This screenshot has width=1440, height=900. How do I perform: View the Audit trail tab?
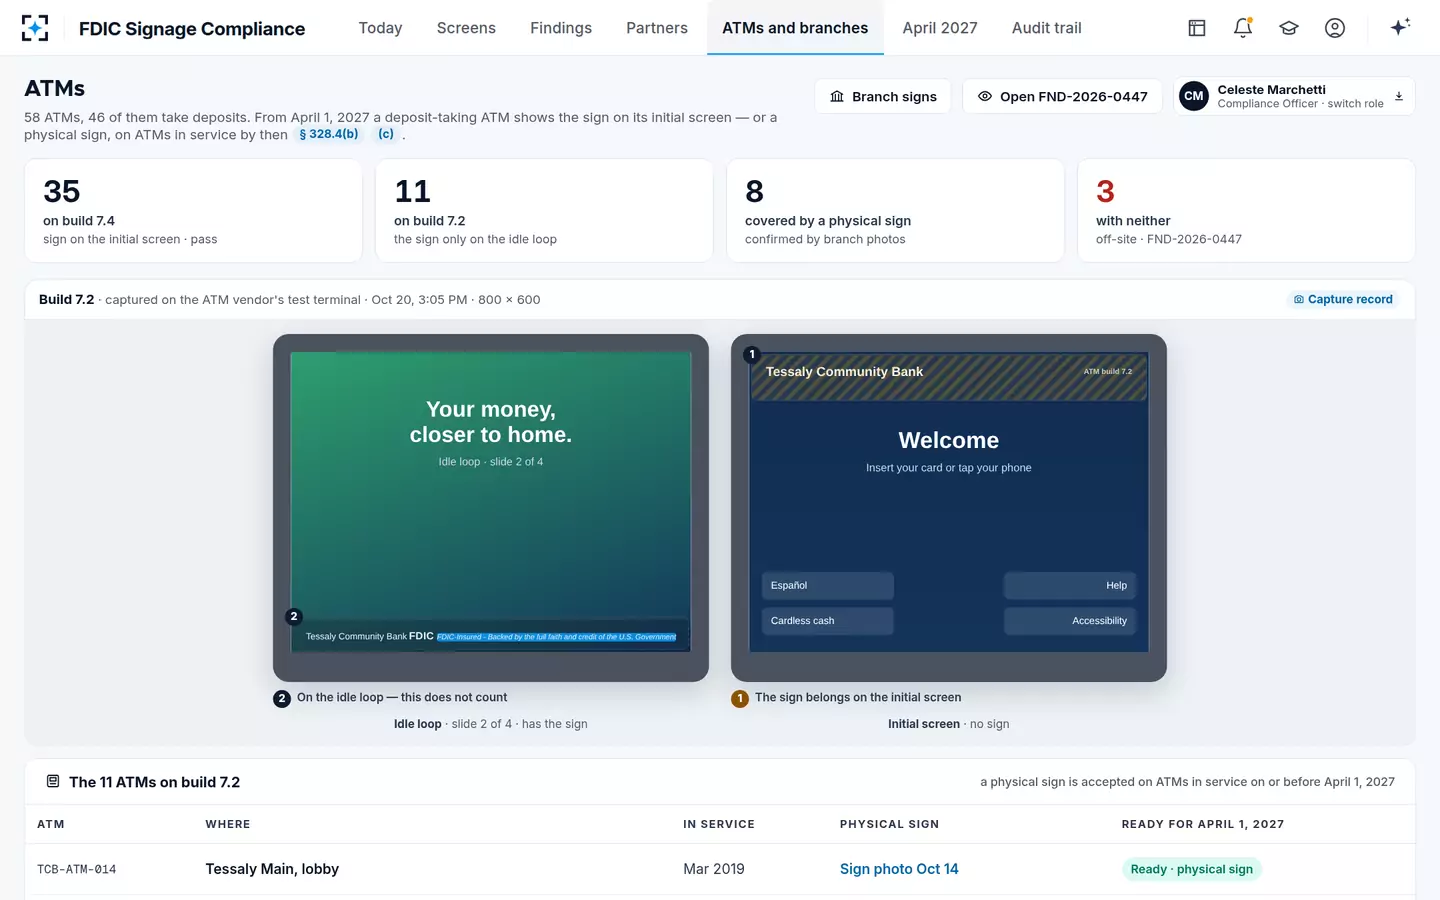pyautogui.click(x=1047, y=28)
